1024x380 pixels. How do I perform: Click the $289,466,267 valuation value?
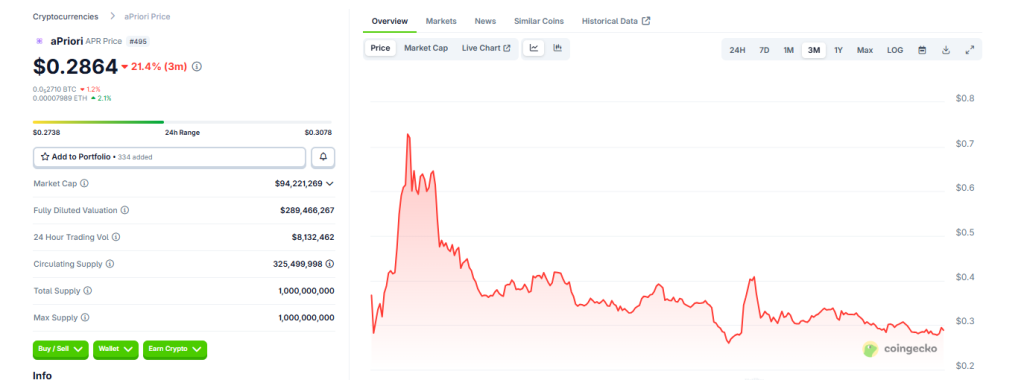click(307, 210)
